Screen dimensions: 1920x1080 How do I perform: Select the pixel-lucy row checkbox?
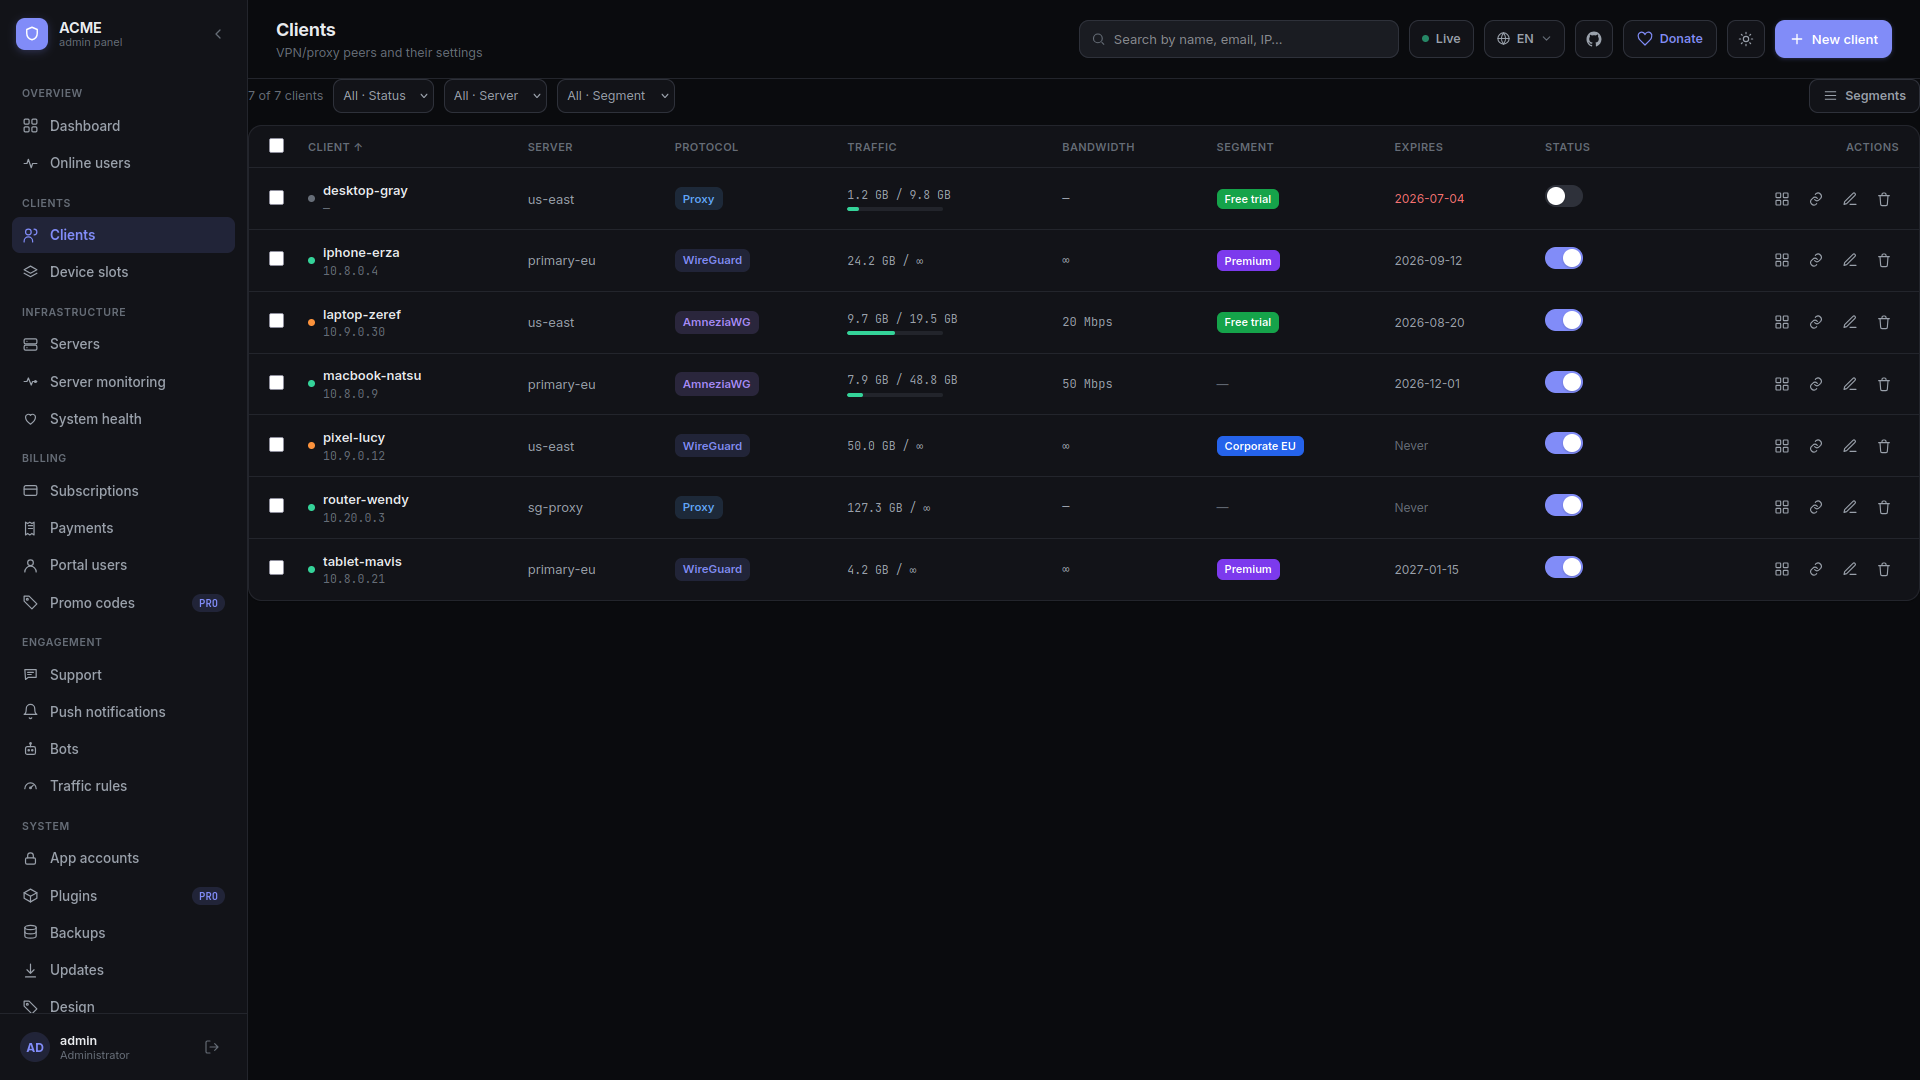tap(277, 445)
